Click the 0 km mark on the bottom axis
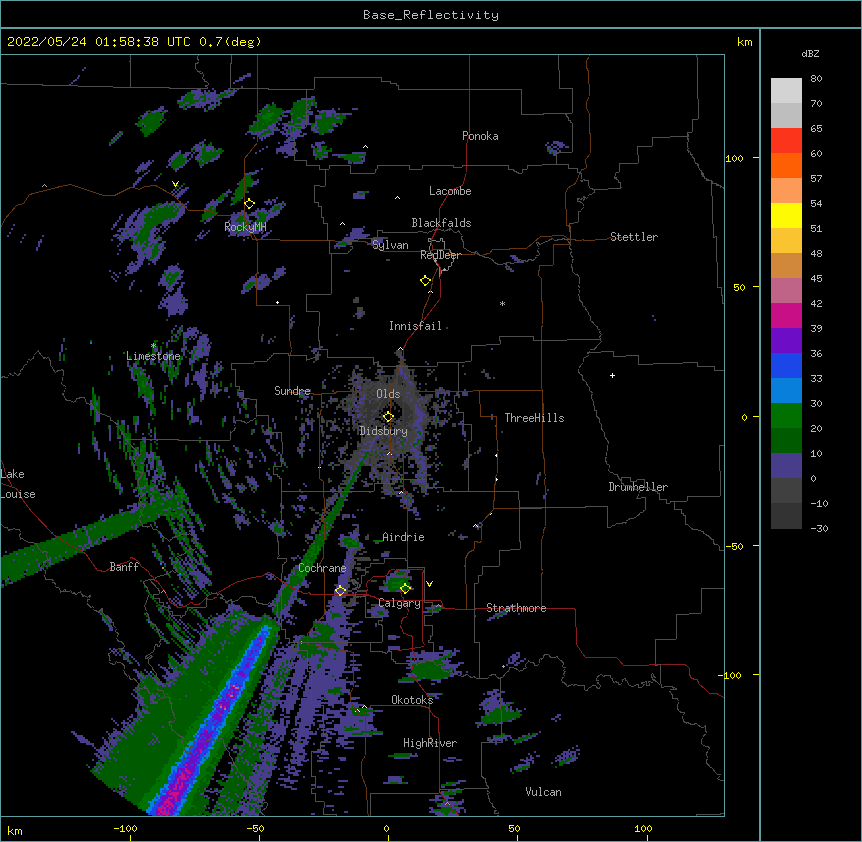The height and width of the screenshot is (842, 862). pos(386,828)
